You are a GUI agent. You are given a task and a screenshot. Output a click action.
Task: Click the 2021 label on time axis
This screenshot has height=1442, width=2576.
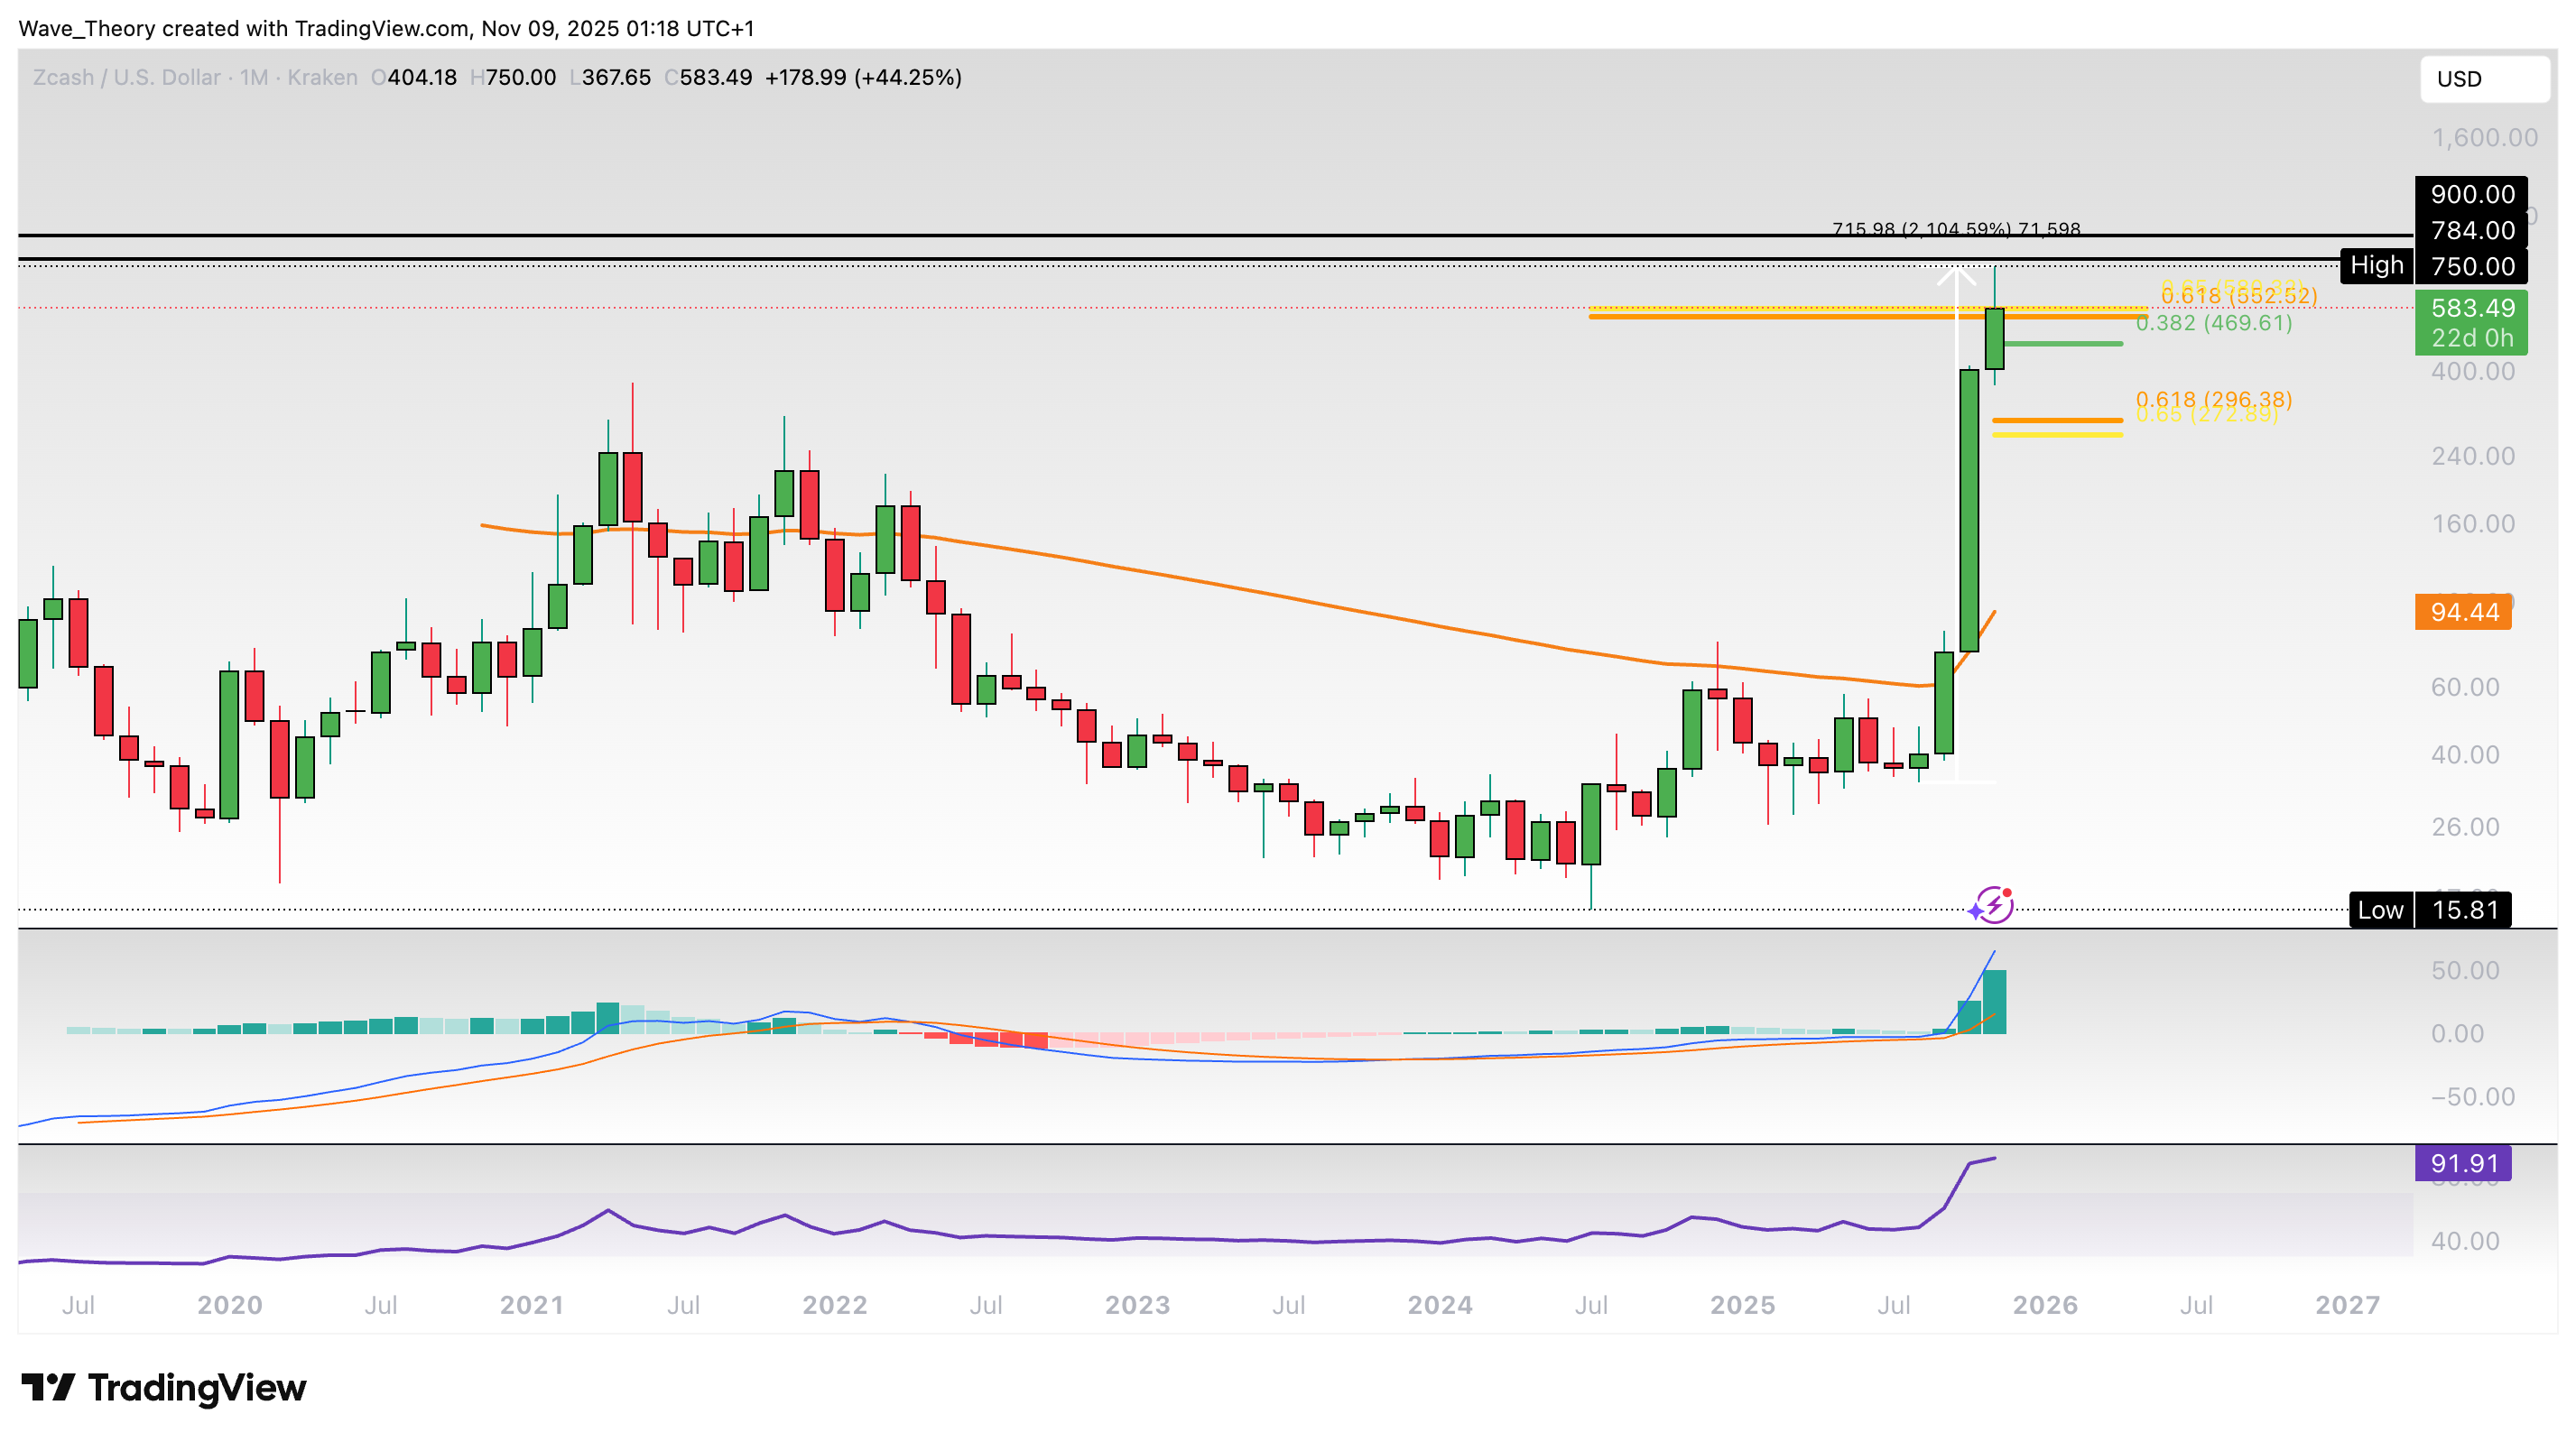coord(531,1305)
